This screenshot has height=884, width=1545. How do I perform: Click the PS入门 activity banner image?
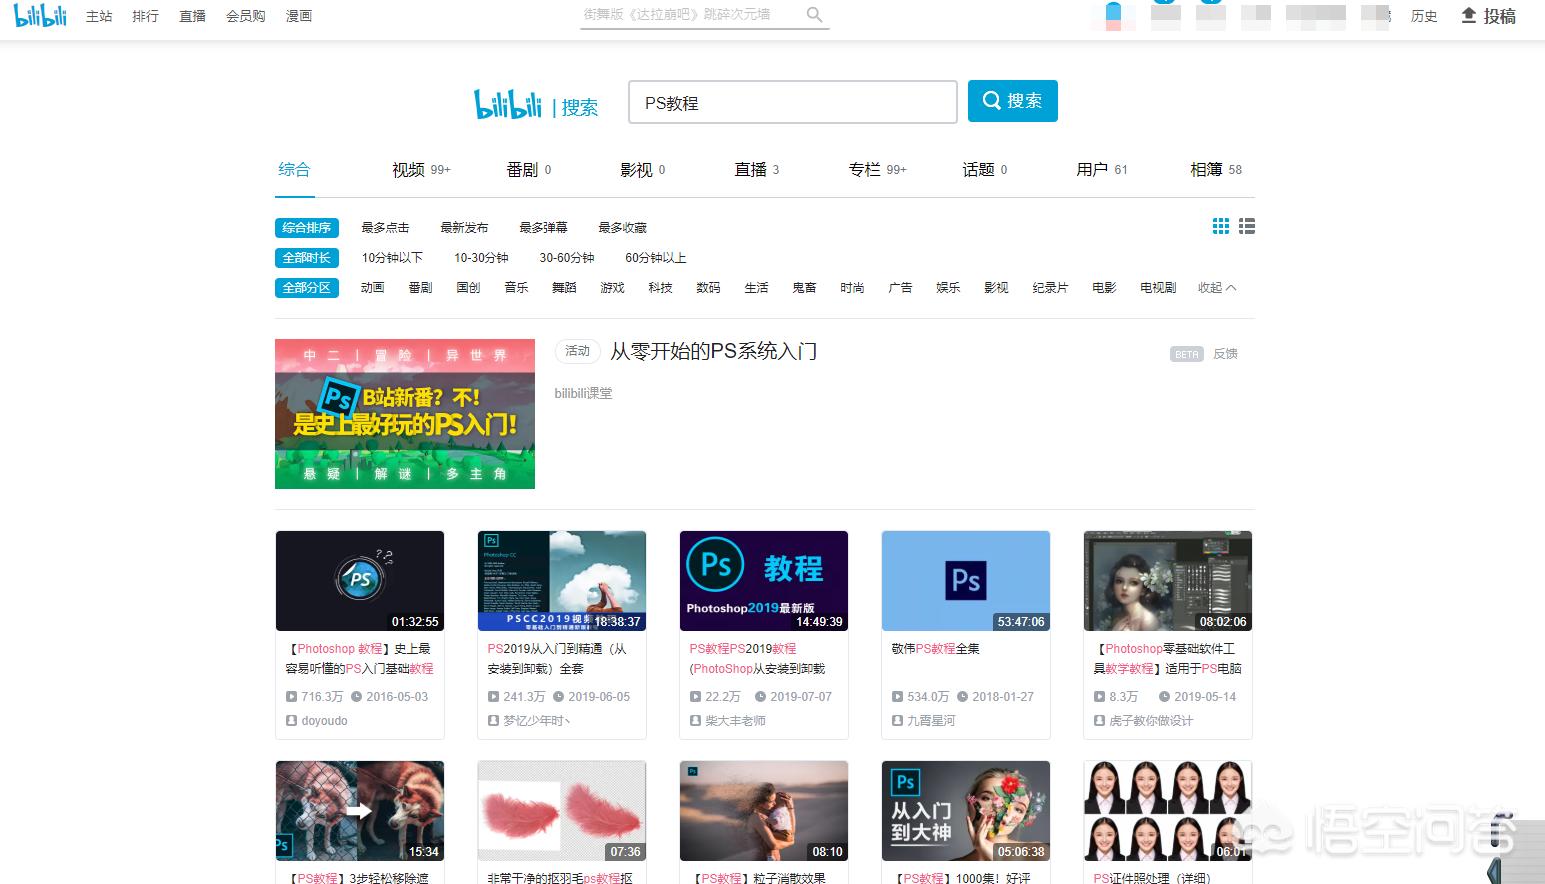(x=405, y=414)
